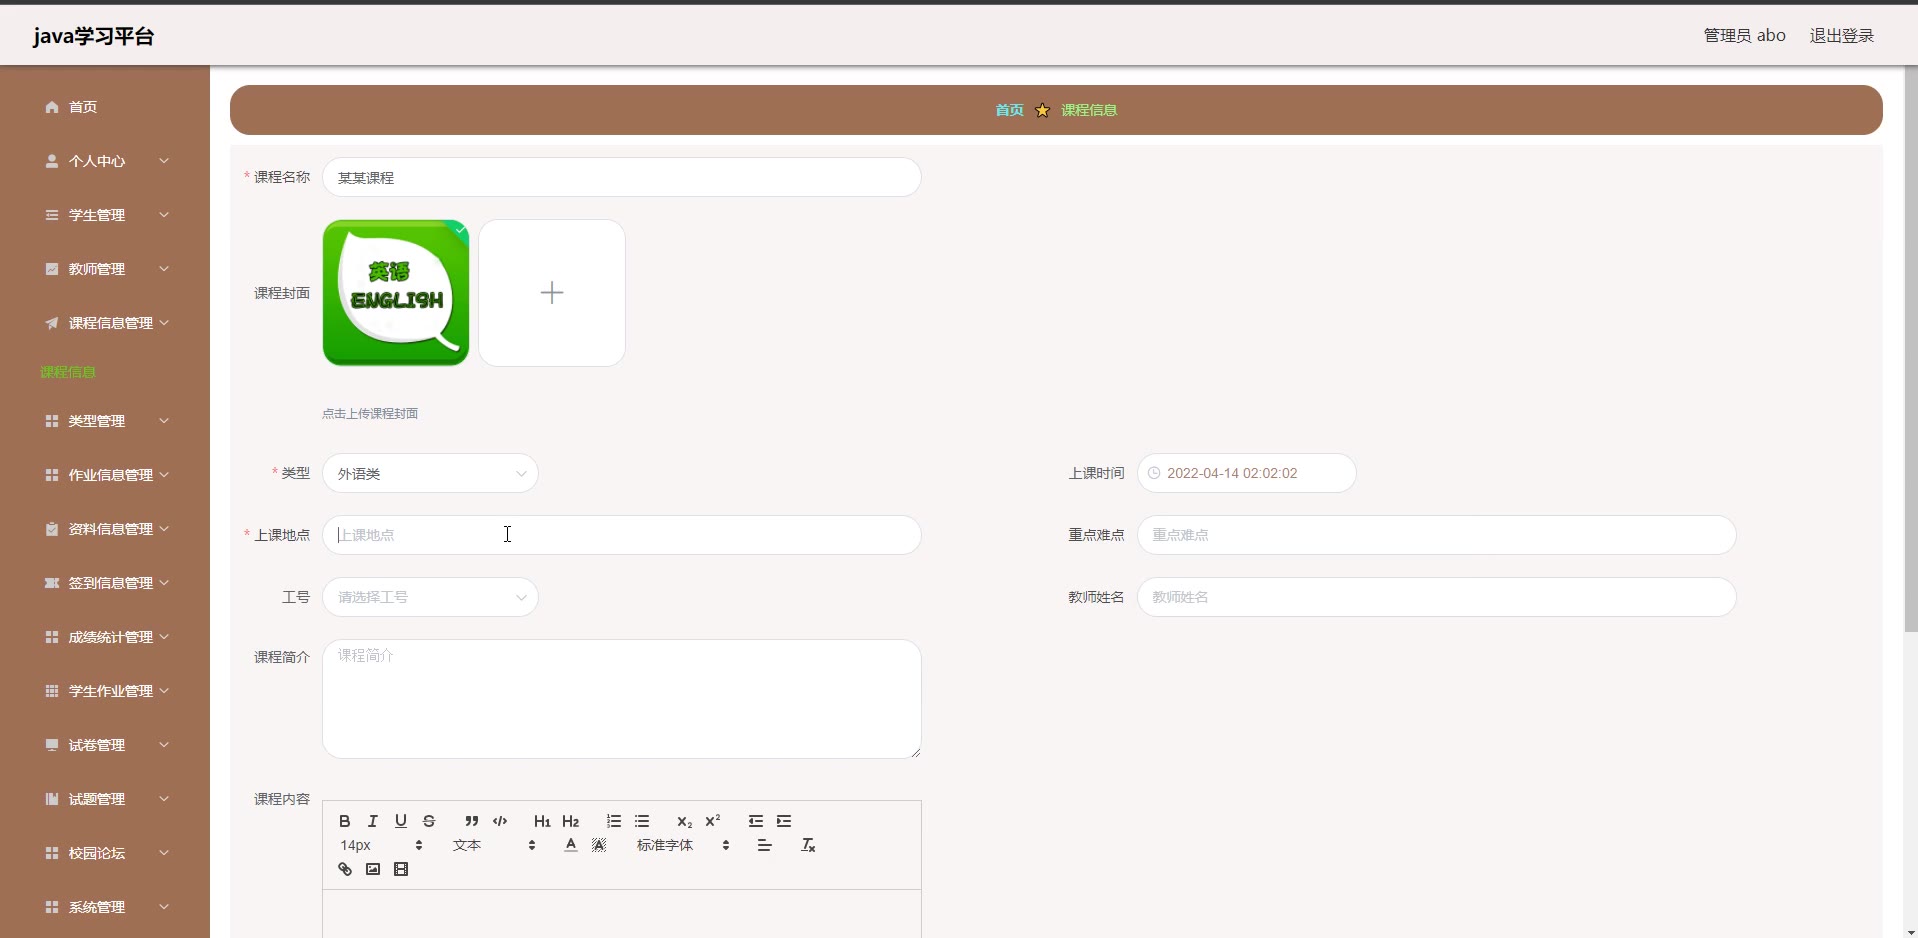Insert an ordered numbered list
1918x938 pixels.
coord(614,821)
